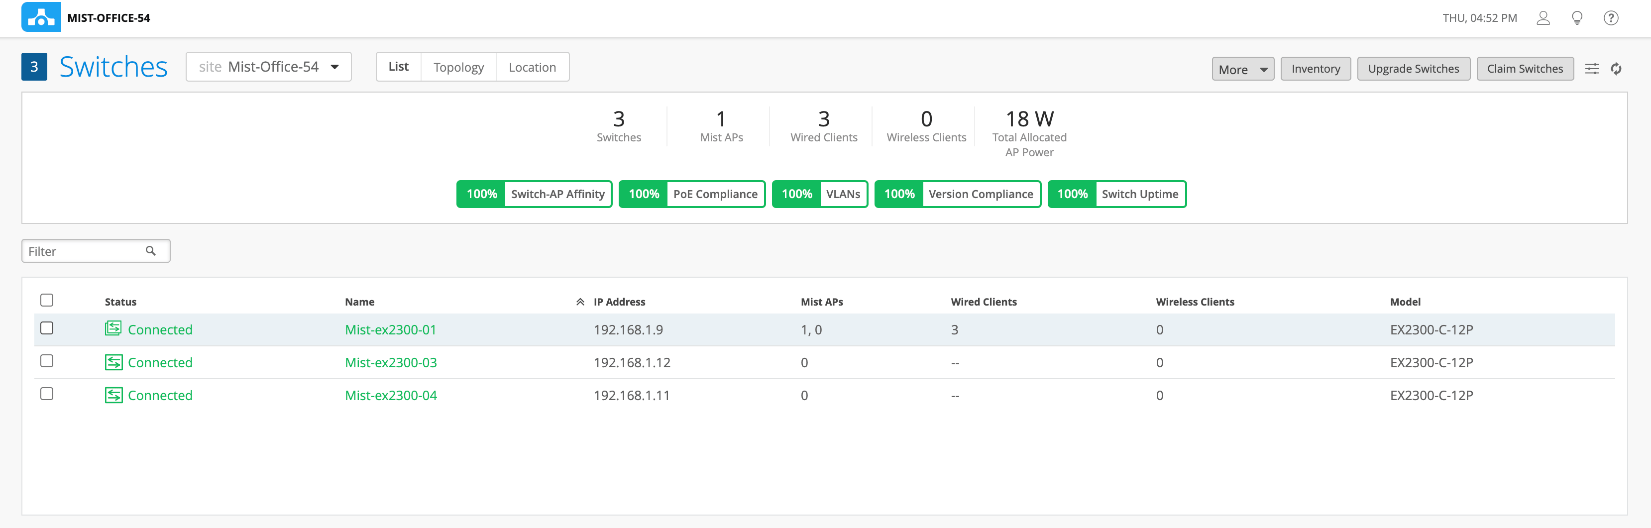Switch to the Topology tab
Screen dimensions: 1651x528
tap(459, 67)
